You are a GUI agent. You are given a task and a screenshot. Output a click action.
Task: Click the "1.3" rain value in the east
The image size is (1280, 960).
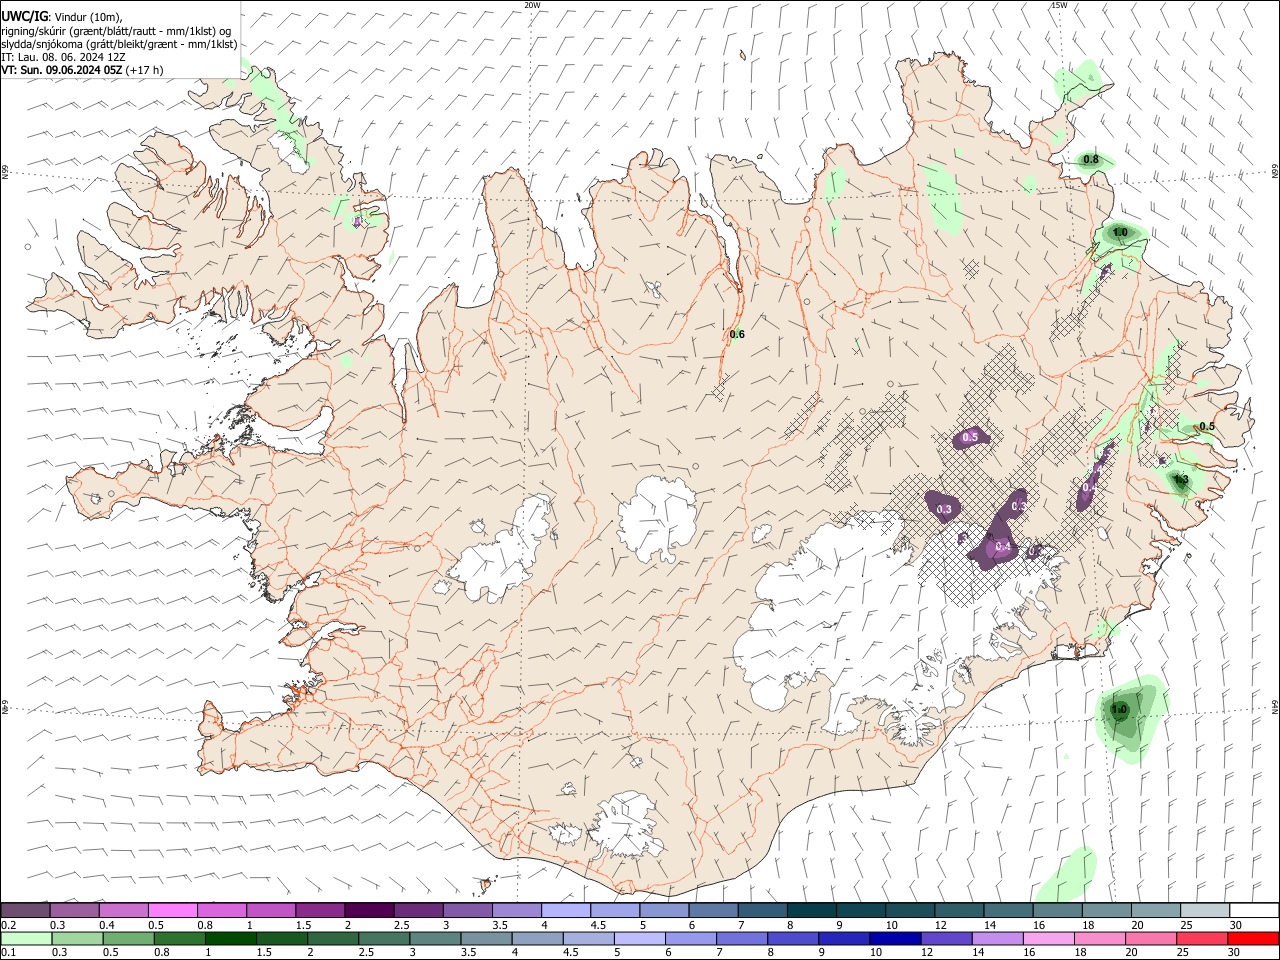tap(1181, 480)
